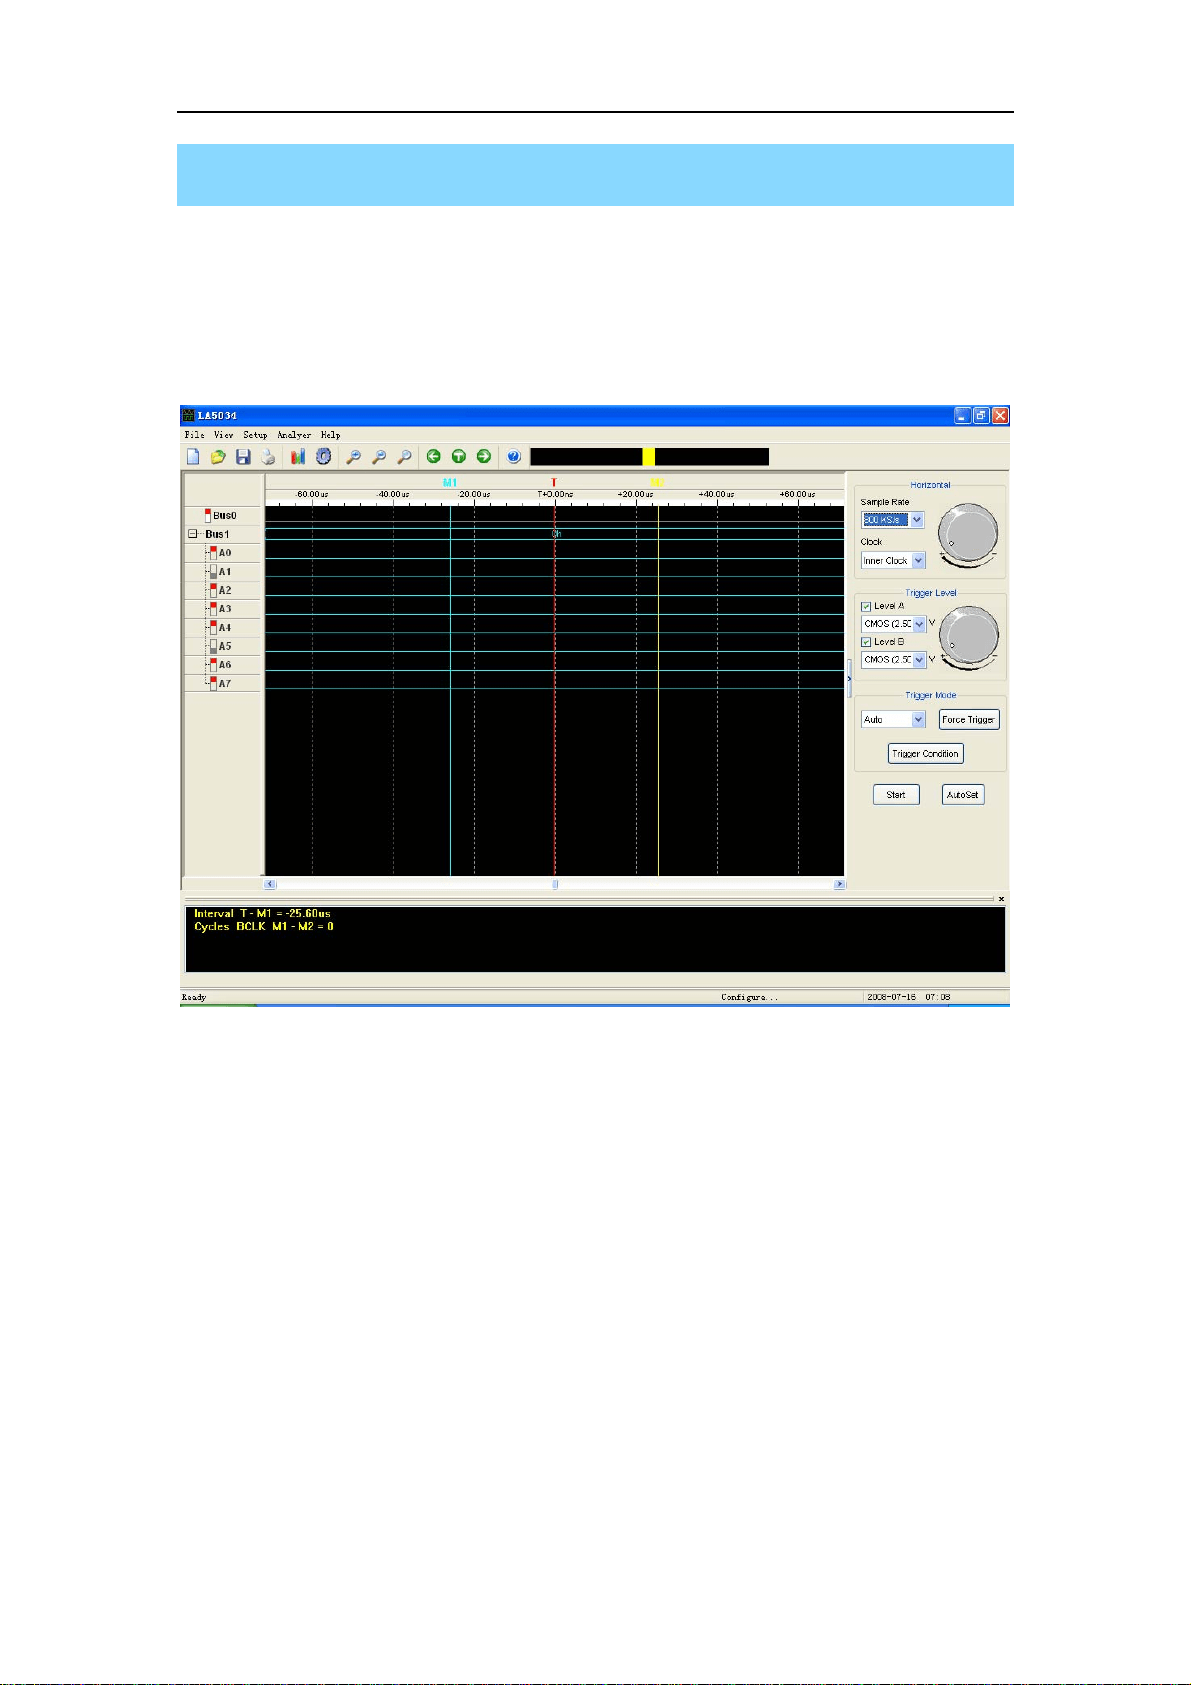
Task: Select the Bus0 row label
Action: click(225, 516)
